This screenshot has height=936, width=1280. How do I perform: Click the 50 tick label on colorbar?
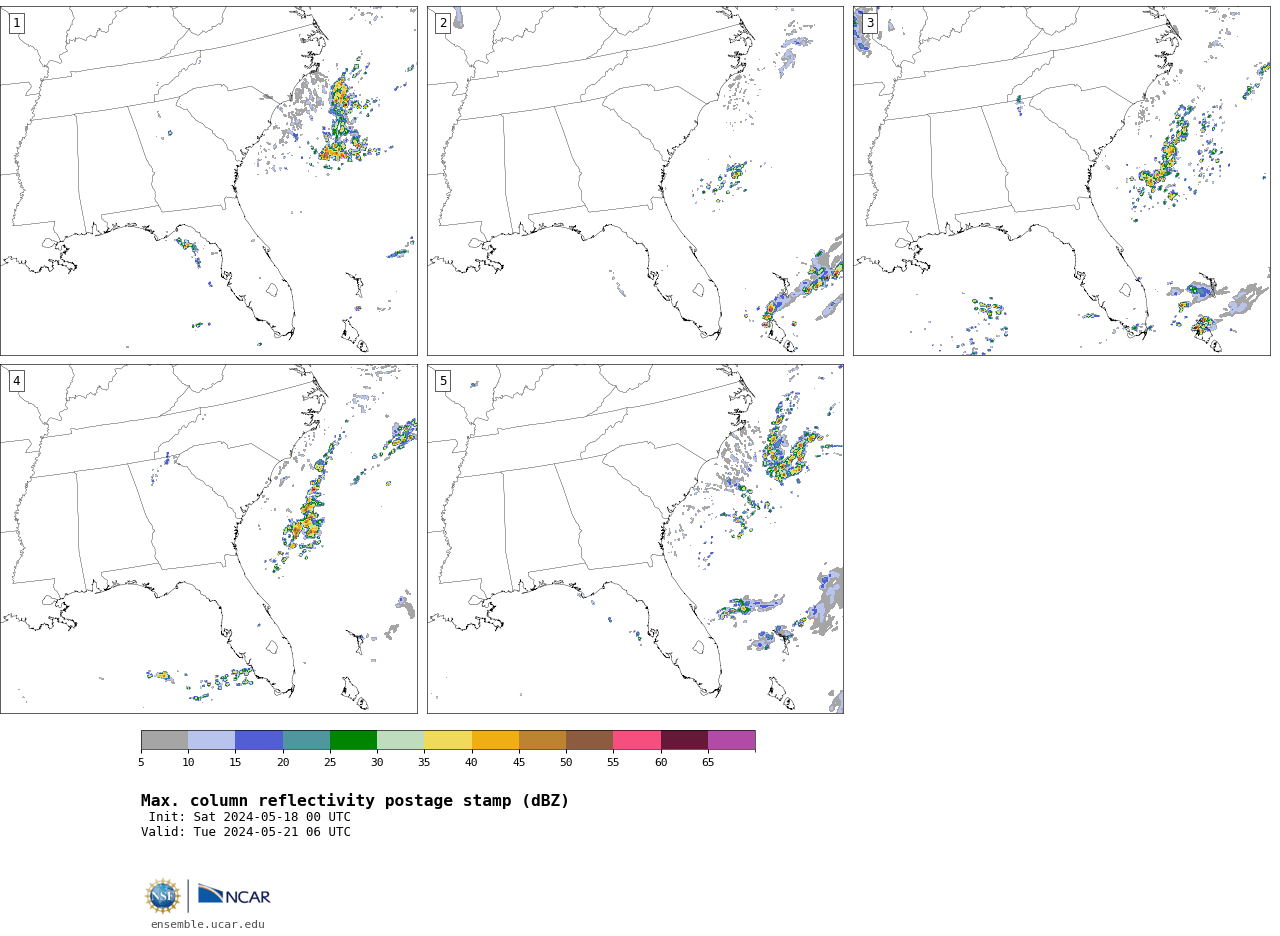click(x=566, y=763)
